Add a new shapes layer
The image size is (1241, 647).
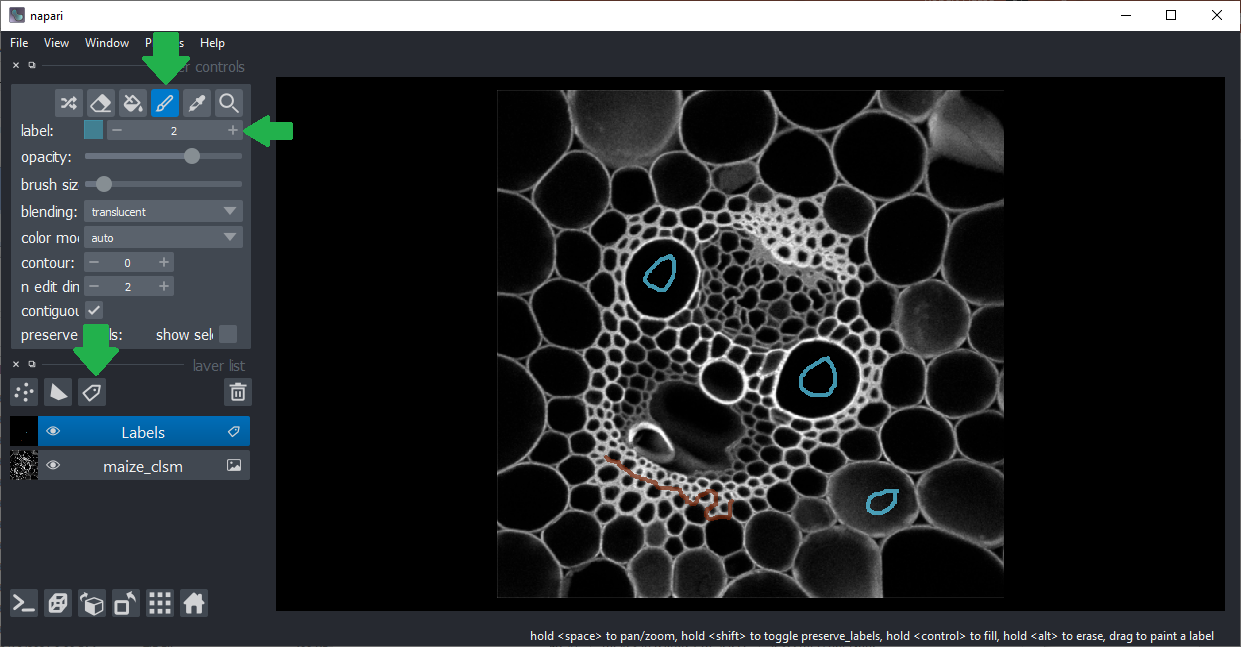pos(59,392)
